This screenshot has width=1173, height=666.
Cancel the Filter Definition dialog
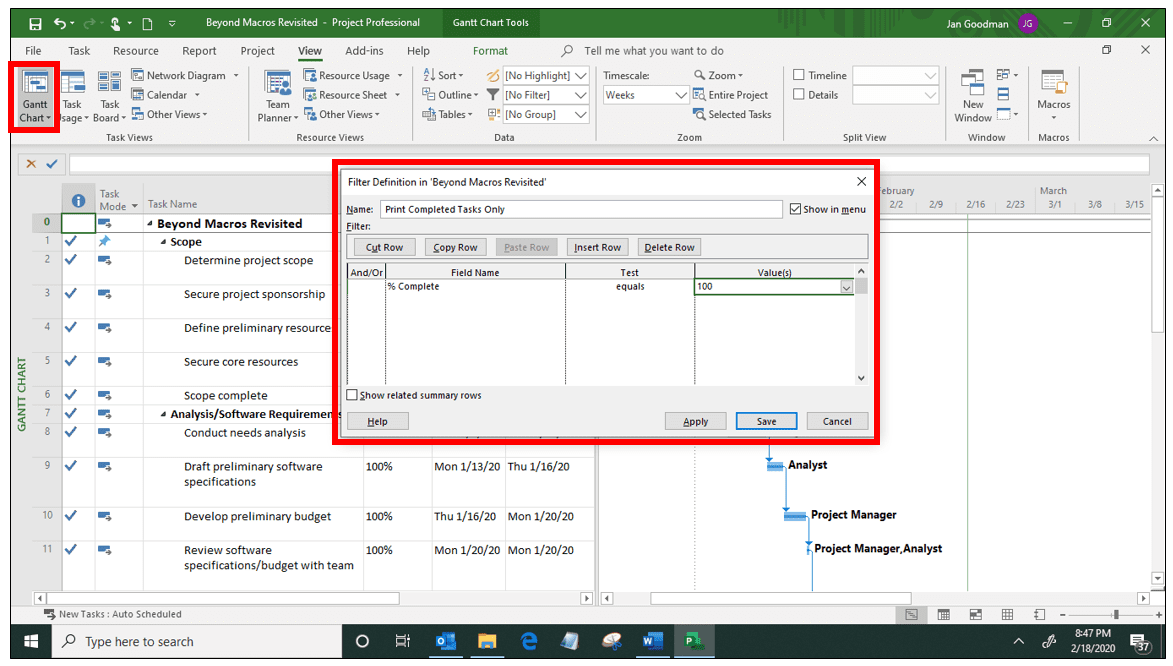click(x=837, y=421)
